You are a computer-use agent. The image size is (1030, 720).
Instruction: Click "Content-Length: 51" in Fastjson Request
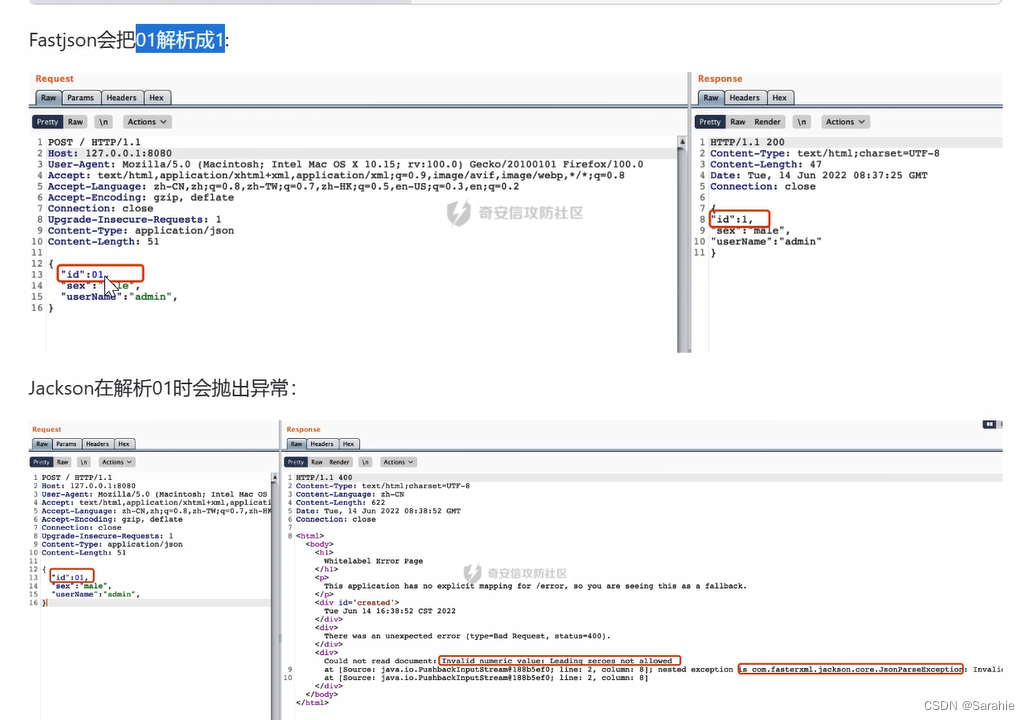pyautogui.click(x=103, y=242)
